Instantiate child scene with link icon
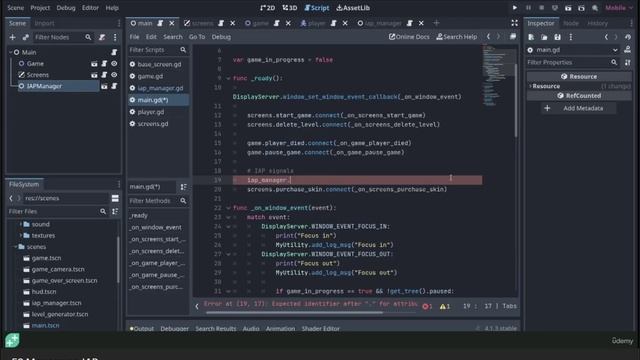640x360 pixels. click(x=25, y=37)
